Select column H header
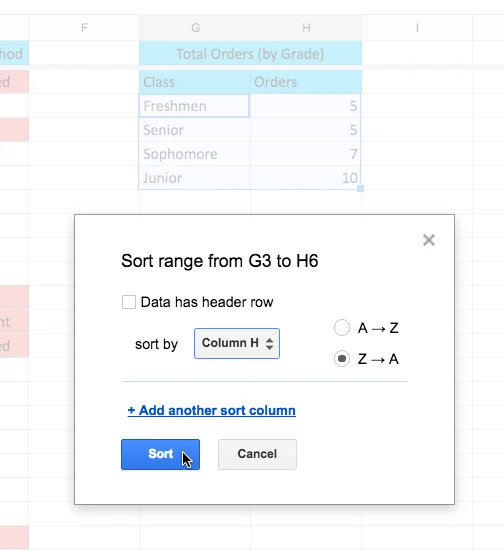The height and width of the screenshot is (551, 504). point(306,28)
